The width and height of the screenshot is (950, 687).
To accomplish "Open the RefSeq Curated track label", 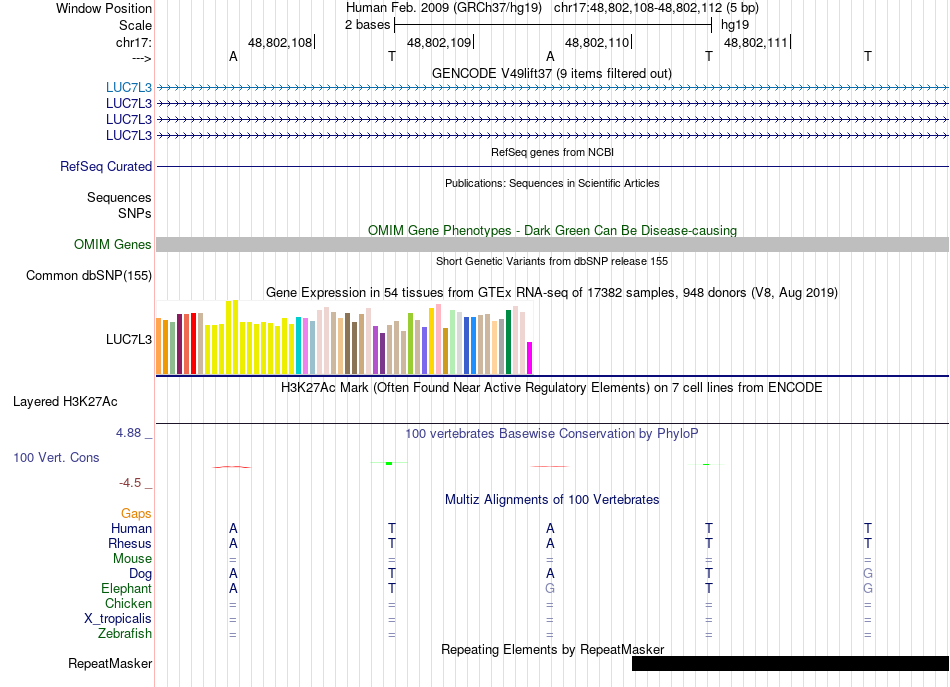I will pyautogui.click(x=106, y=166).
